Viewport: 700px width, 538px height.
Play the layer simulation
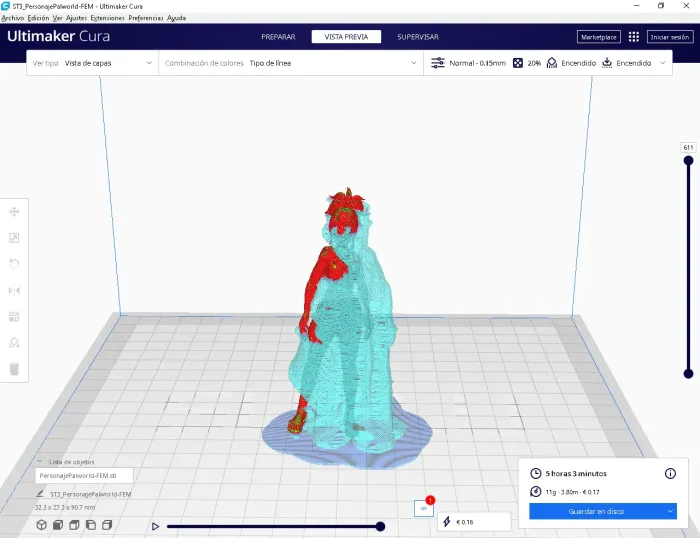[x=155, y=526]
